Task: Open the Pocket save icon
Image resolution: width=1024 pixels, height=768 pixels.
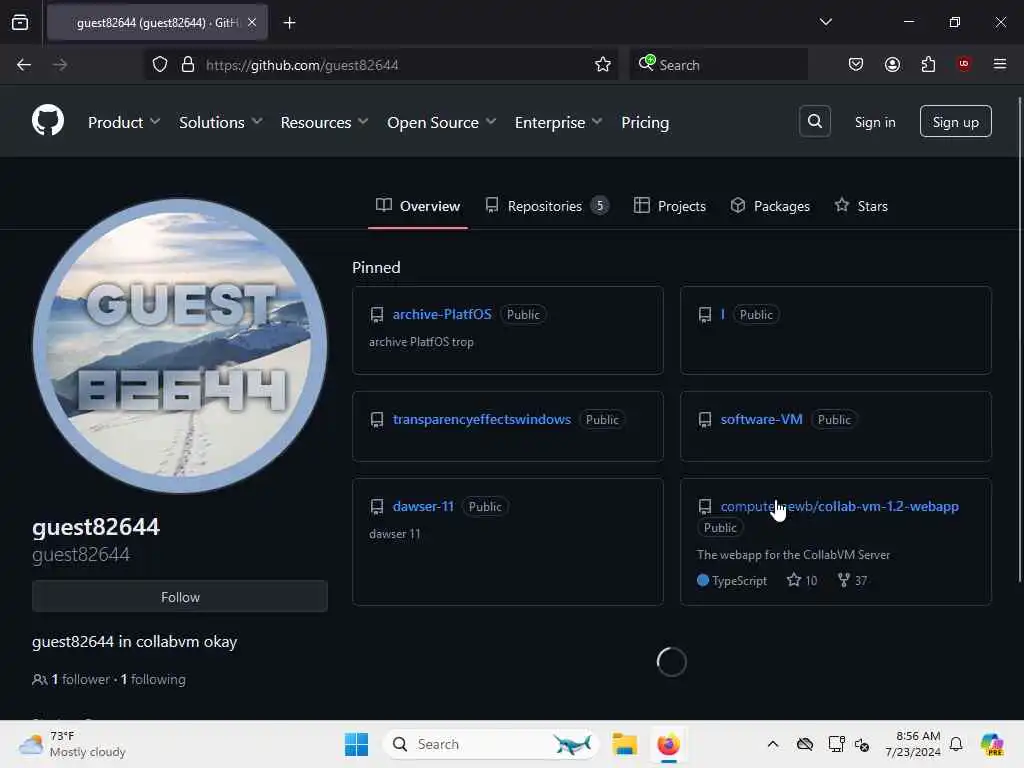Action: [856, 65]
